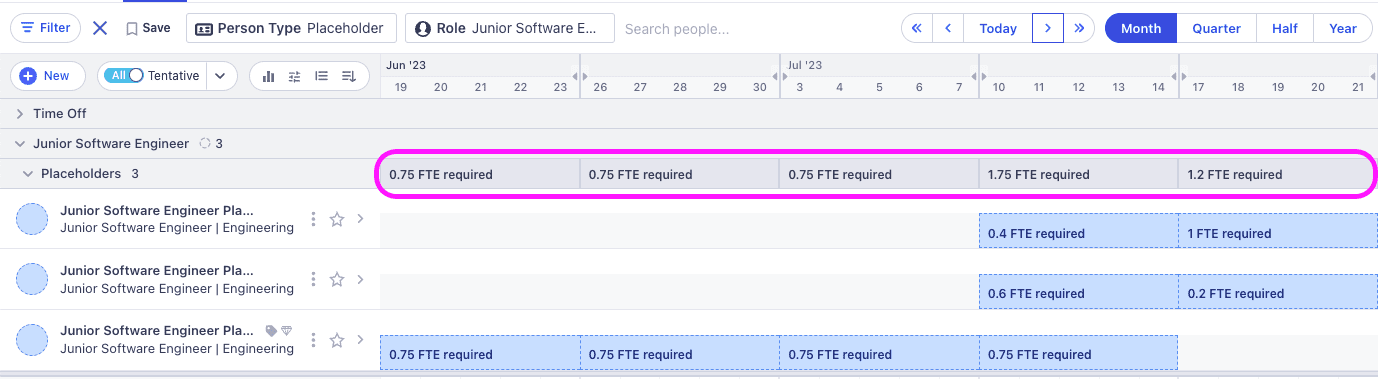Clear filters with the X icon
The width and height of the screenshot is (1378, 379).
tap(100, 28)
